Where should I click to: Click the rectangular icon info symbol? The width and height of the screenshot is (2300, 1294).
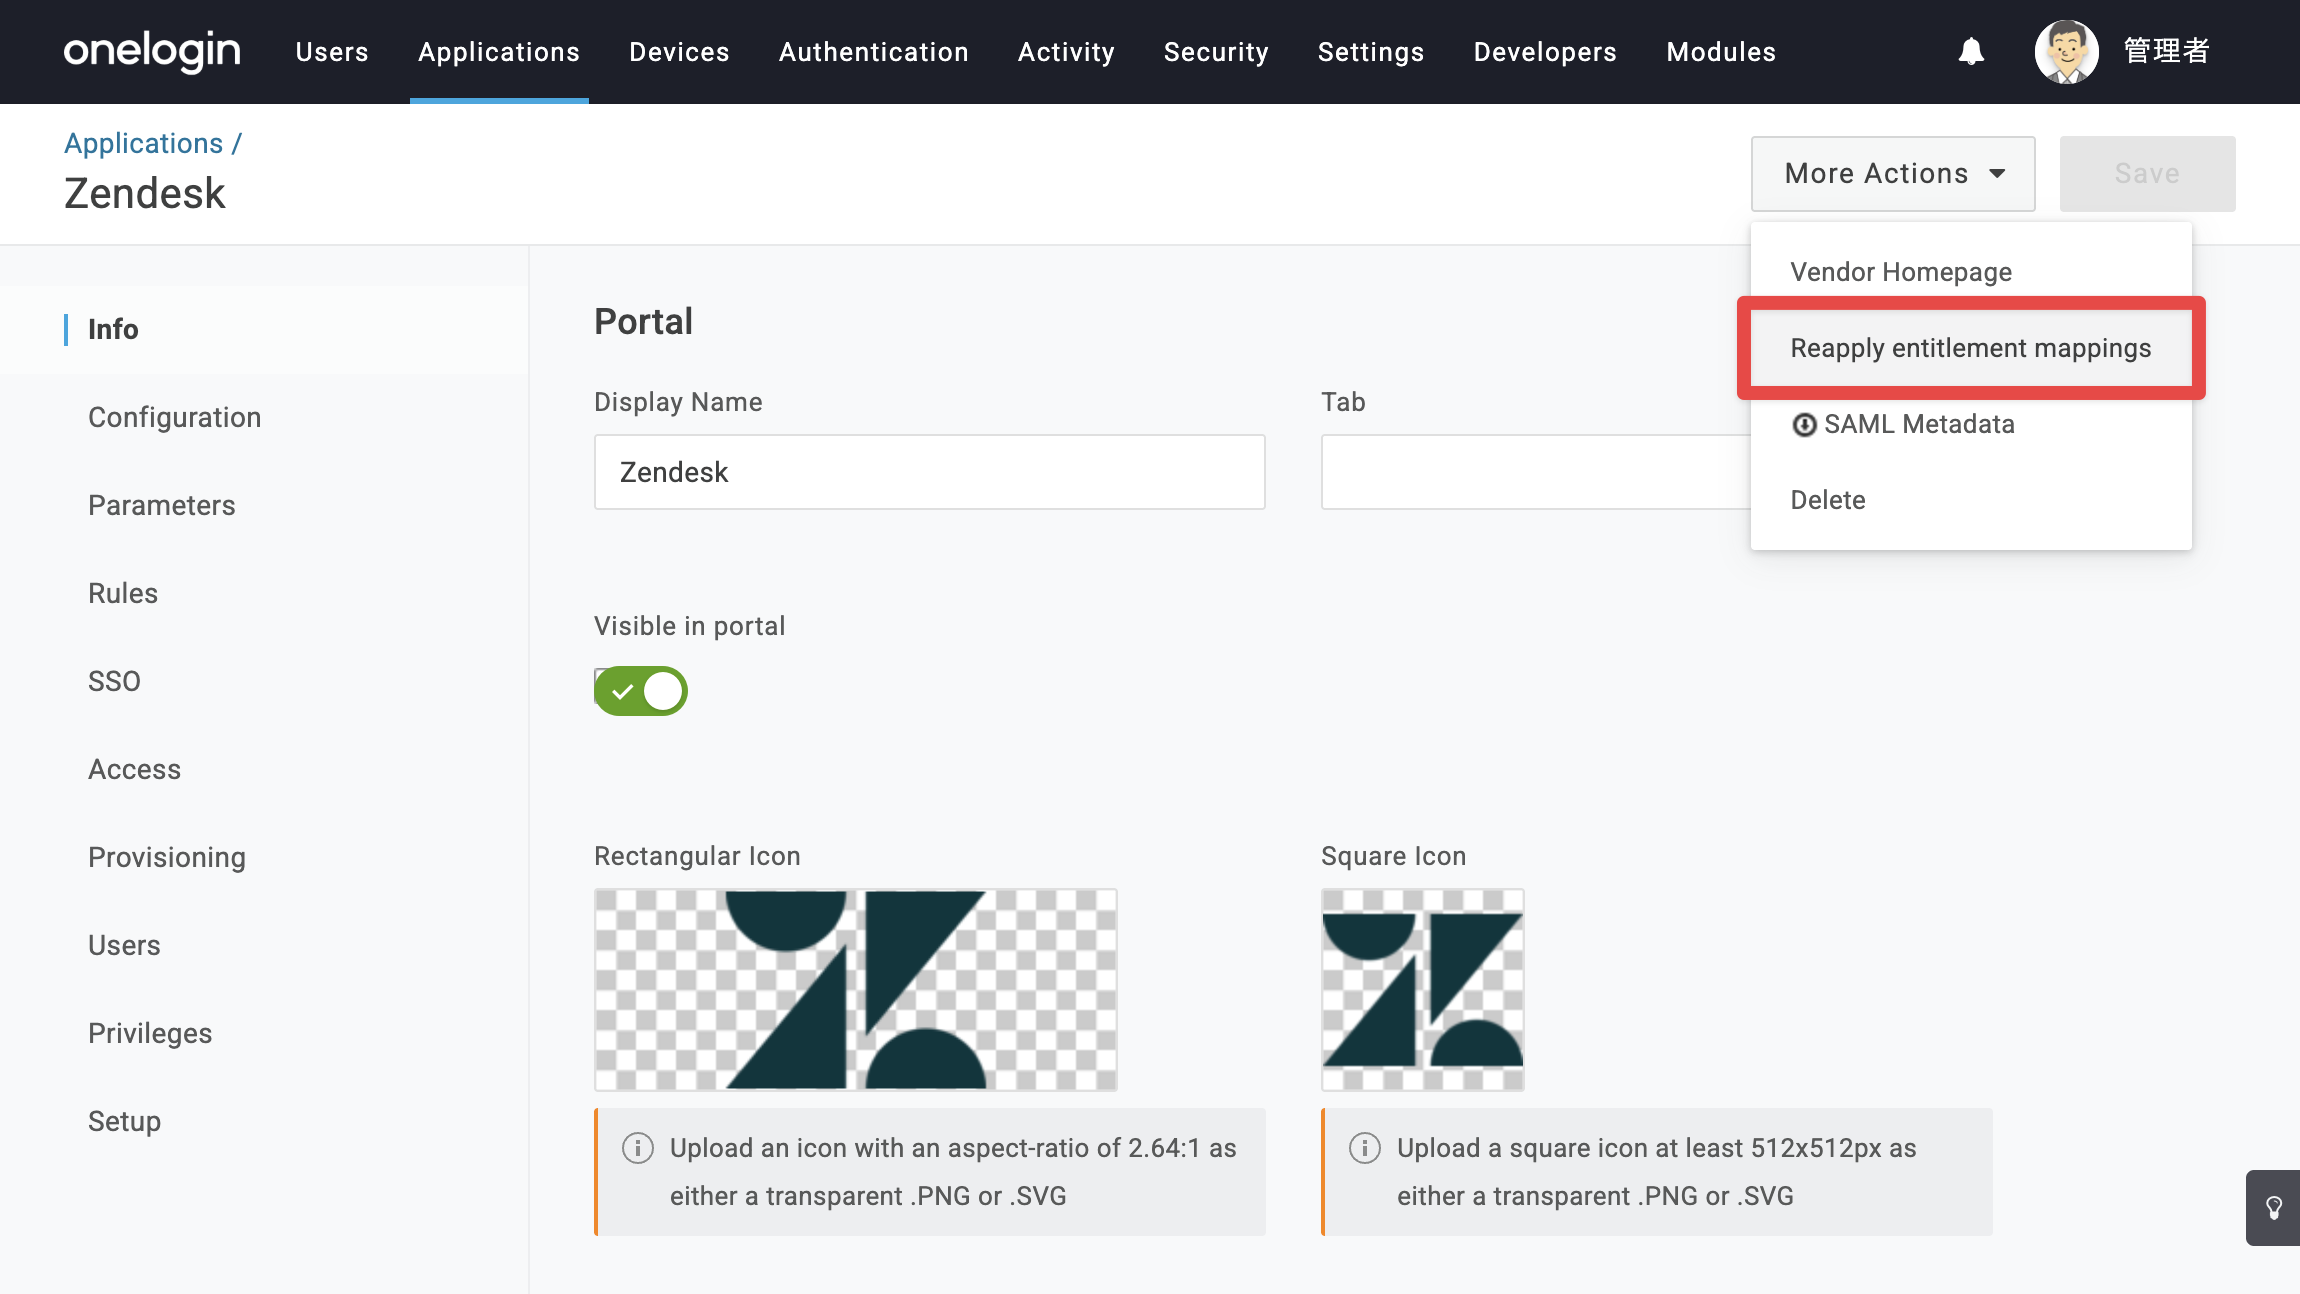point(638,1148)
